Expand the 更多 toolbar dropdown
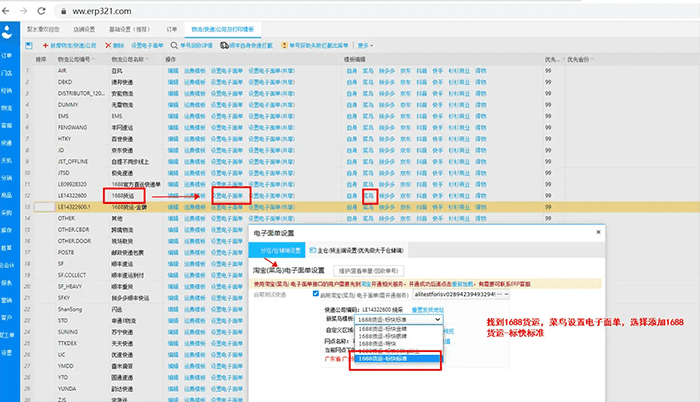 point(365,46)
